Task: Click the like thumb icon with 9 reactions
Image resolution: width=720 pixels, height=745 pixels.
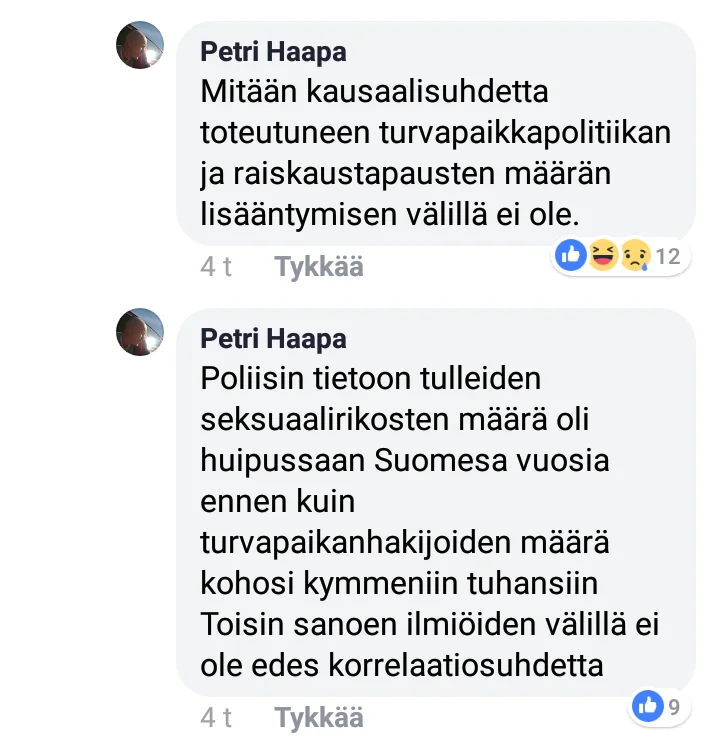Action: pos(648,708)
